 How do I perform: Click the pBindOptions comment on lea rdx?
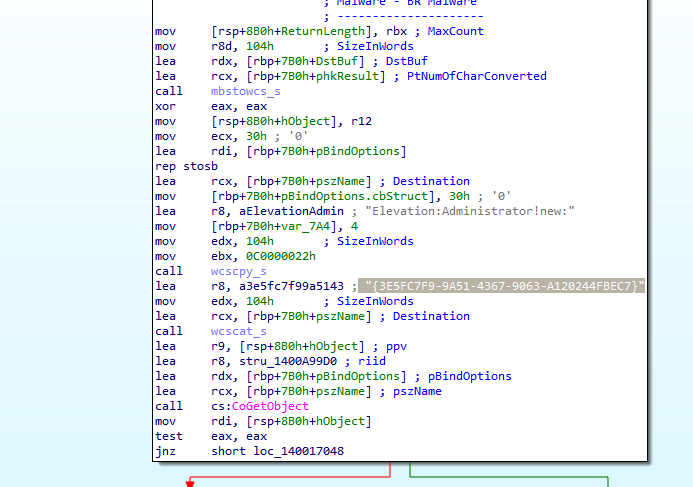469,377
